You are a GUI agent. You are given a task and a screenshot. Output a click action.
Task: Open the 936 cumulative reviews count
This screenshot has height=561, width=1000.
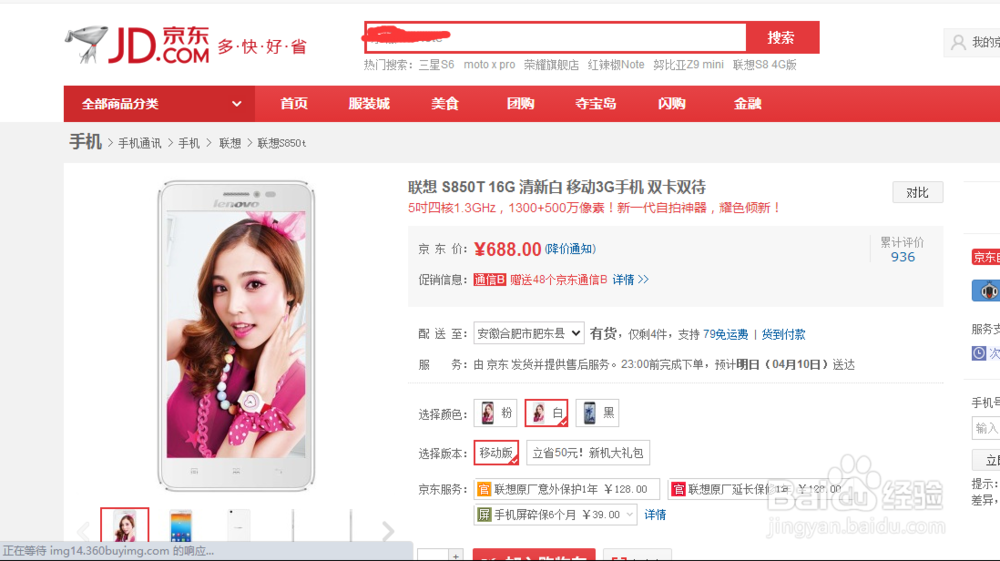coord(902,257)
